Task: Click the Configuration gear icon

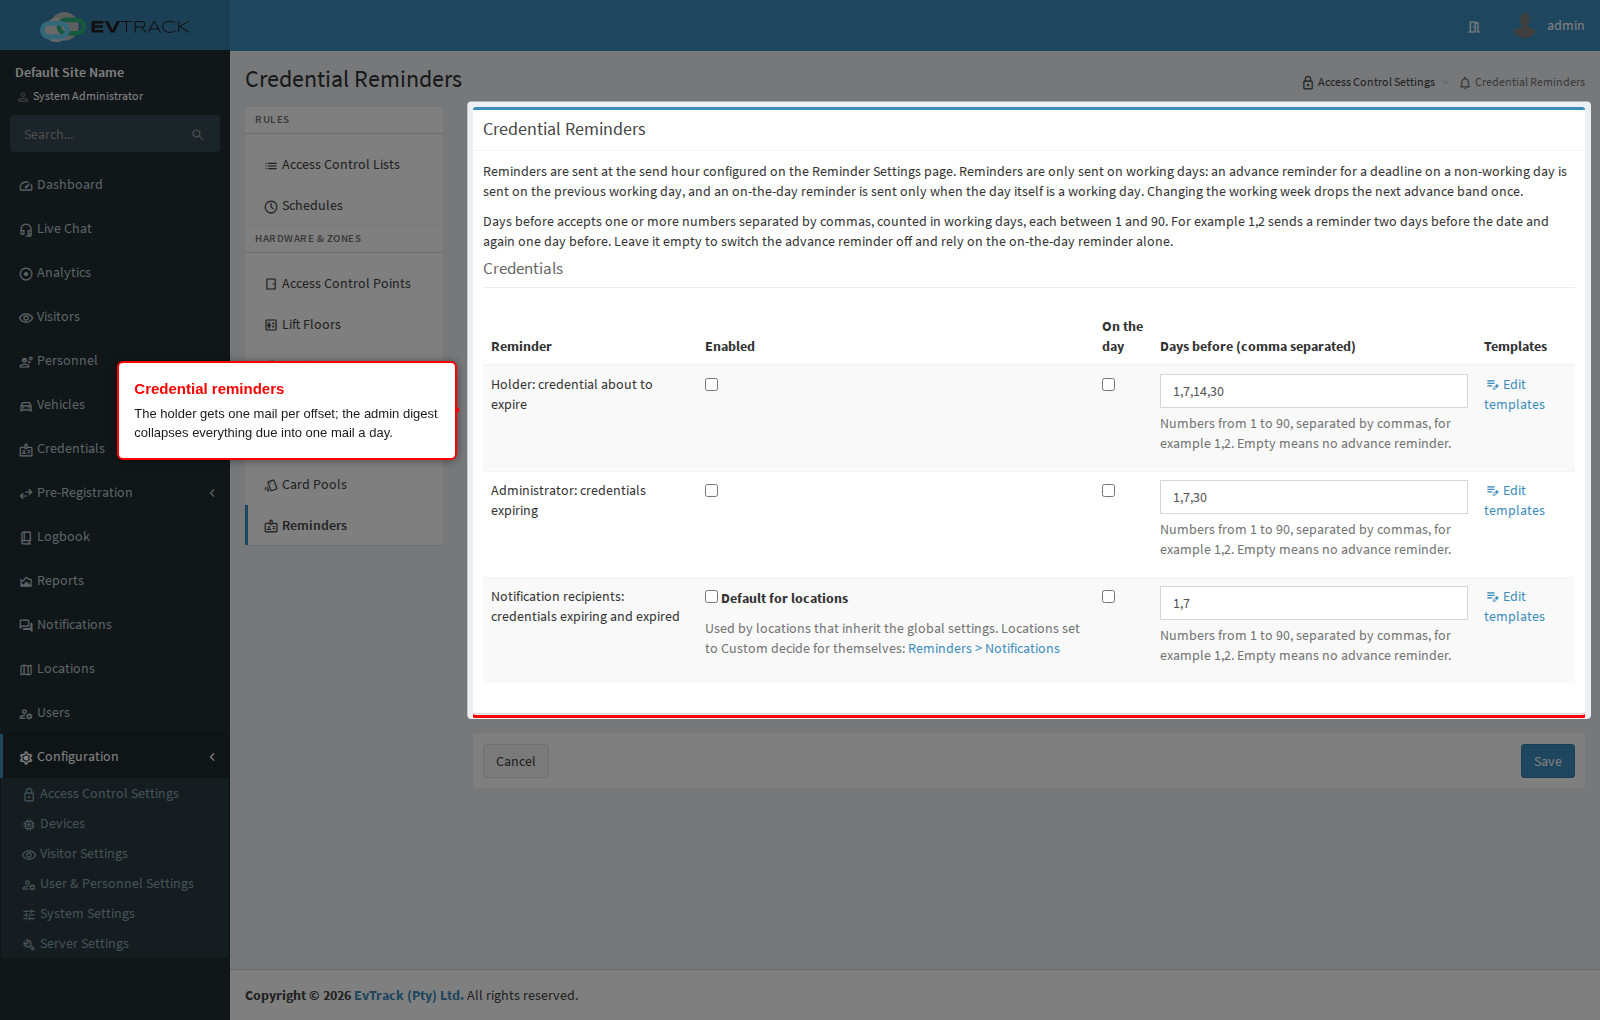Action: coord(26,758)
